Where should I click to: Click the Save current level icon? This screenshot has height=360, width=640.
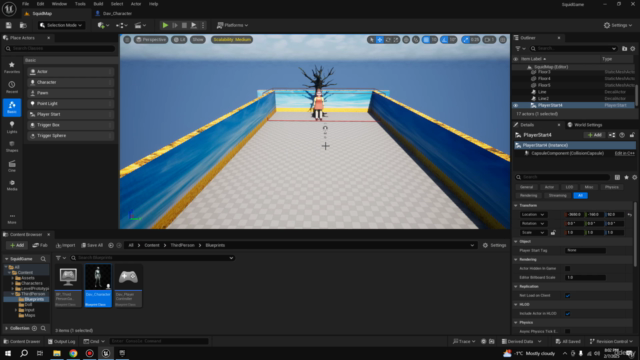click(9, 25)
